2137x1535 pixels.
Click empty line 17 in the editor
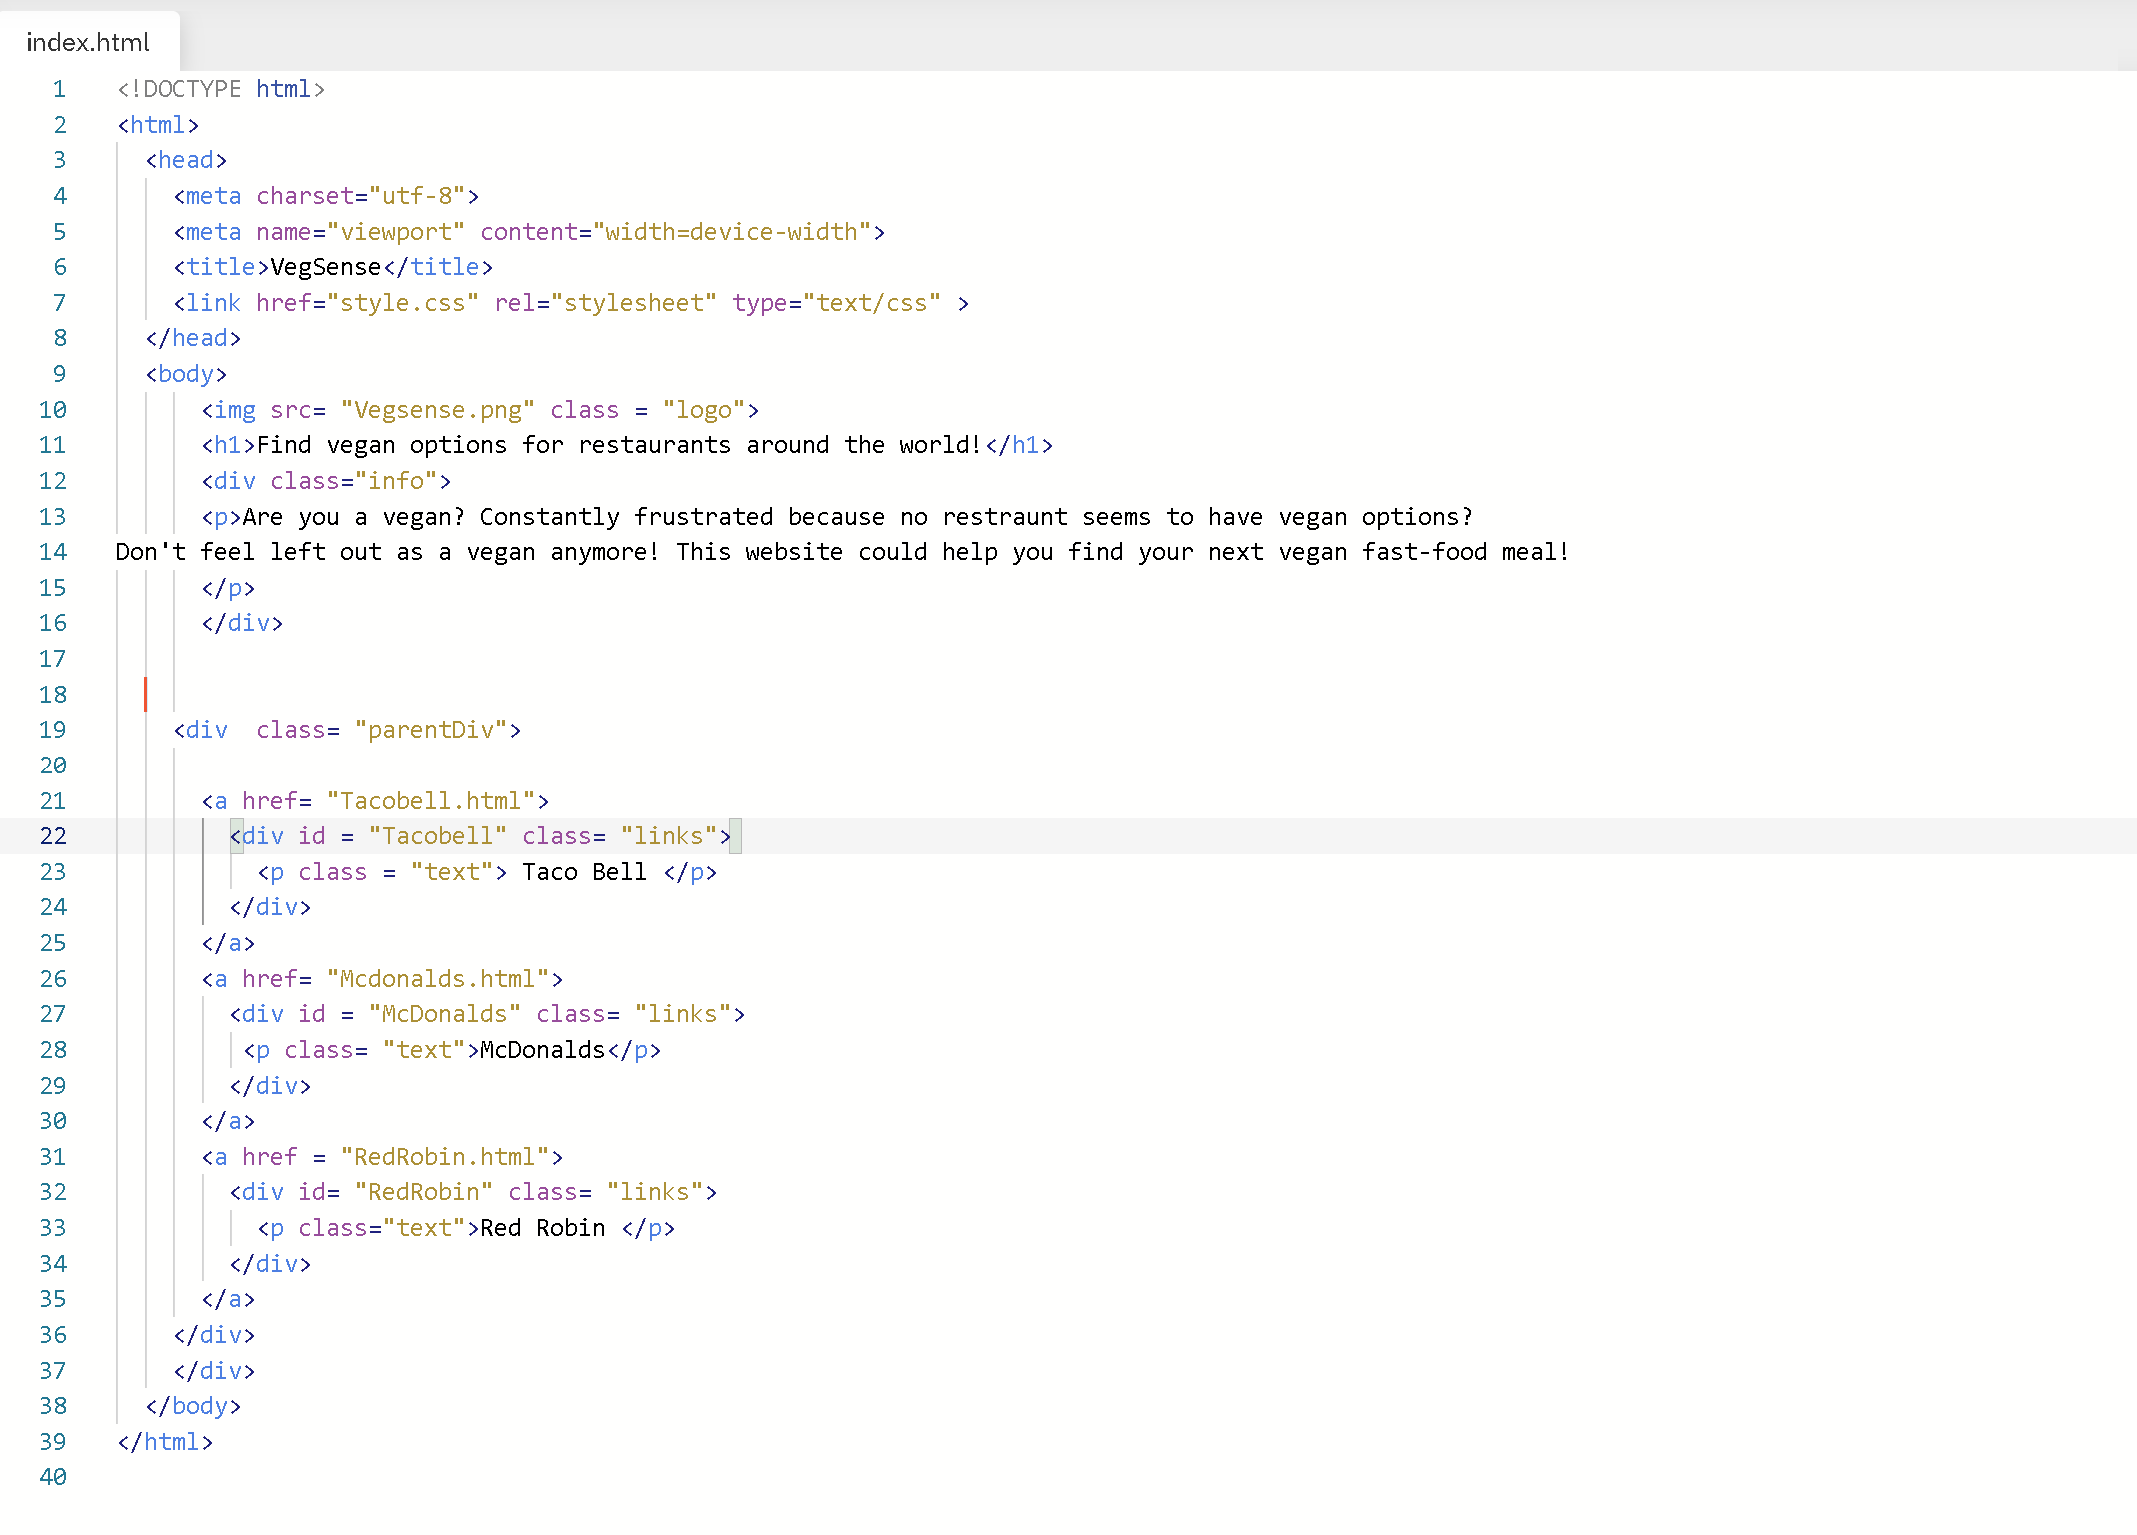tap(600, 659)
